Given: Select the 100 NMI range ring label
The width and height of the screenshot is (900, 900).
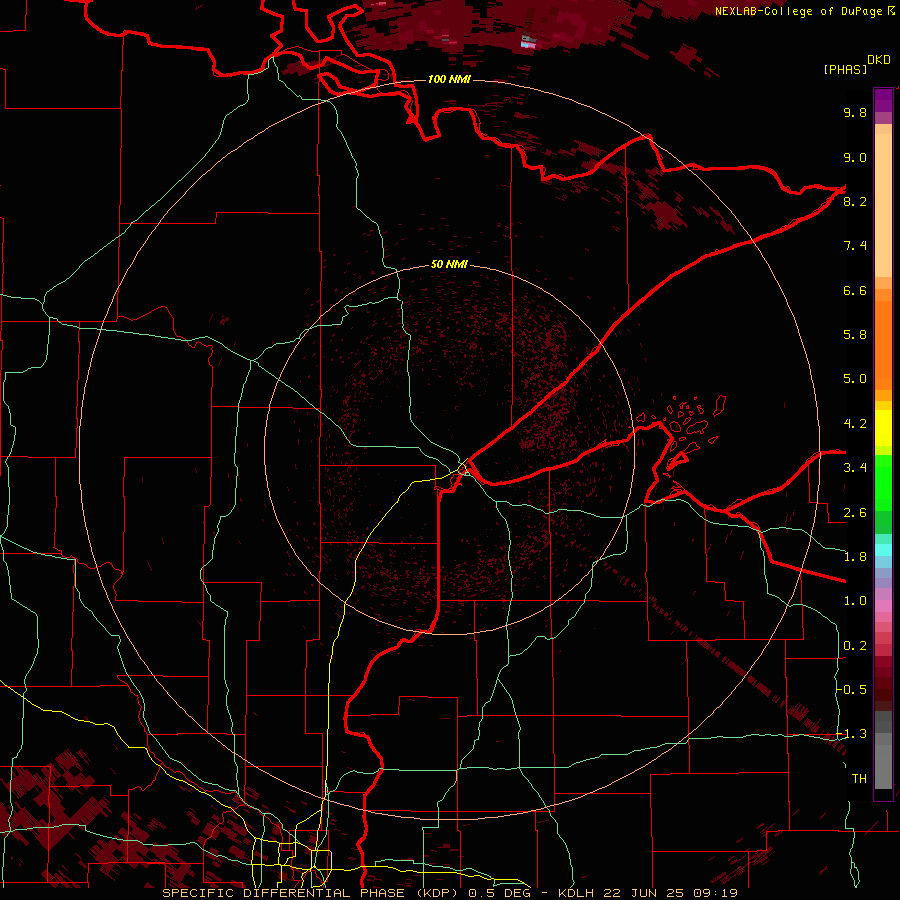Looking at the screenshot, I should [449, 79].
